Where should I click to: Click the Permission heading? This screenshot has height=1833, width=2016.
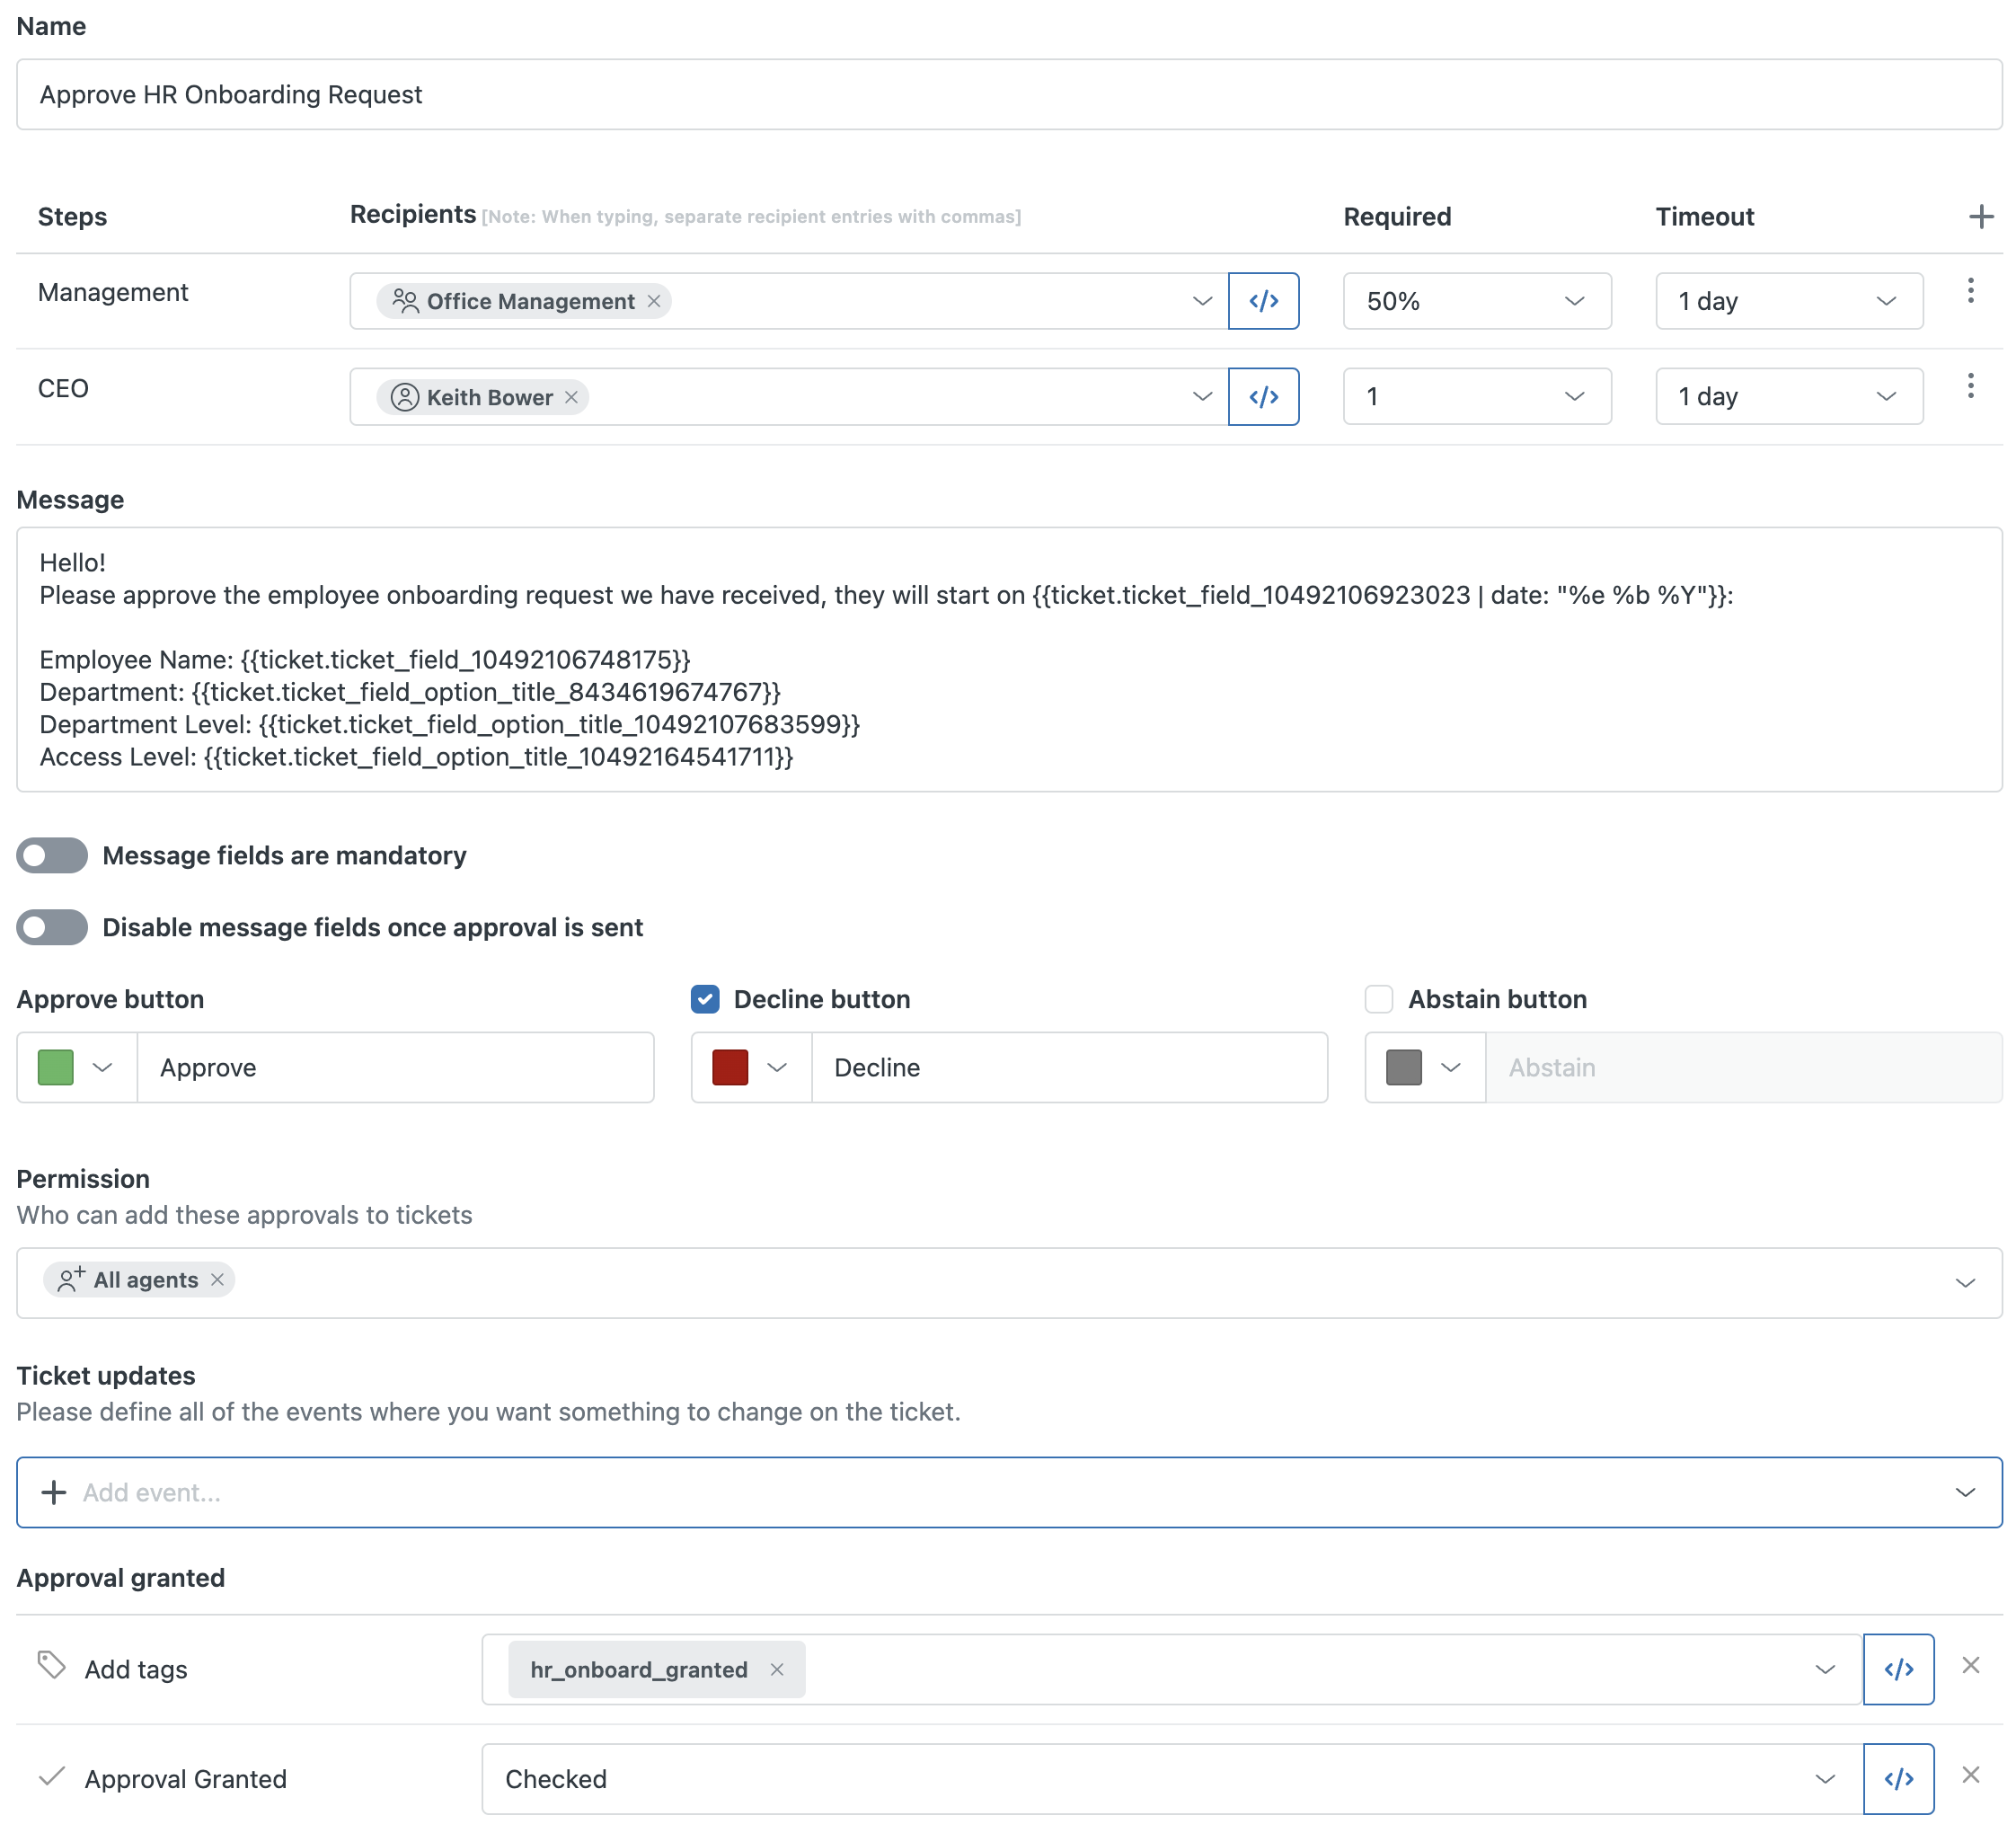(83, 1179)
